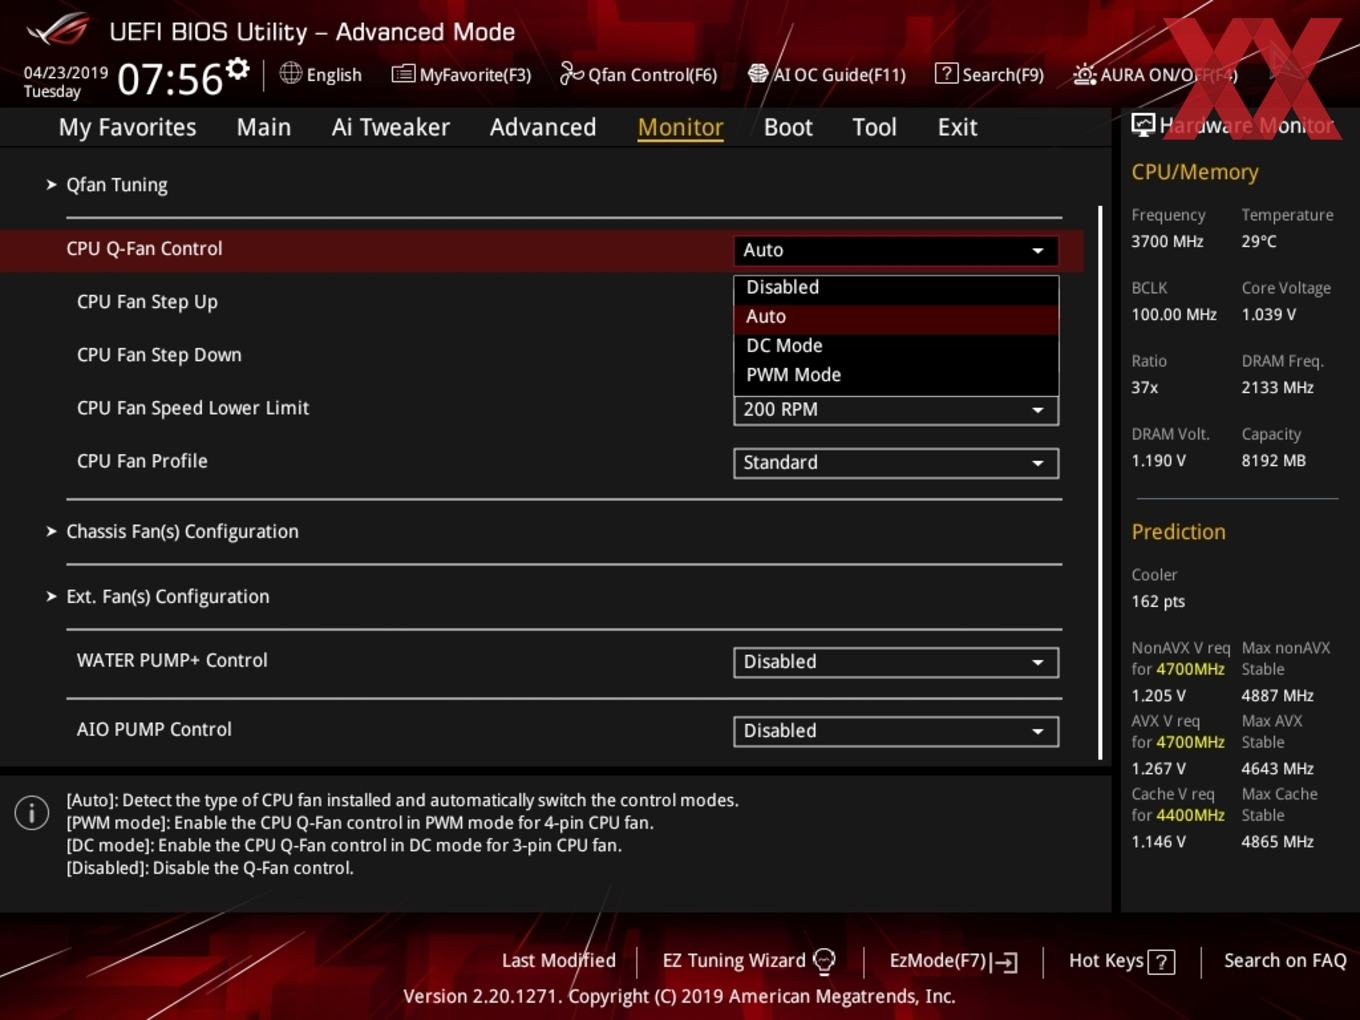Select CPU Fan Speed Lower Limit label
This screenshot has width=1360, height=1020.
pyautogui.click(x=193, y=408)
